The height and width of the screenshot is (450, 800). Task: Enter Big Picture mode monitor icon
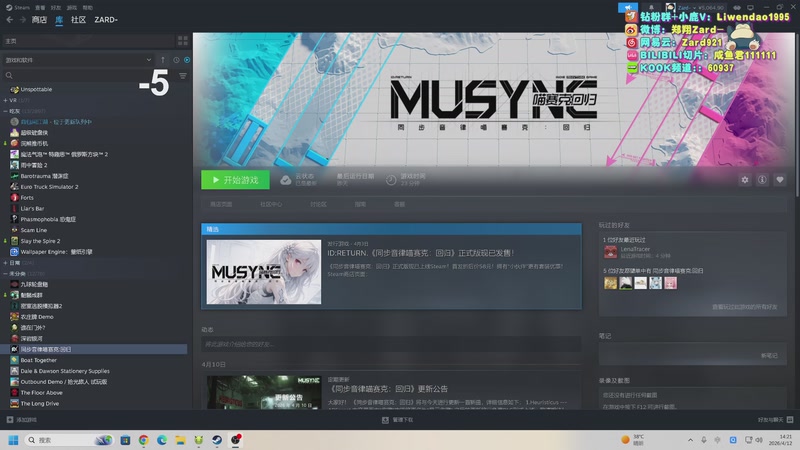pyautogui.click(x=750, y=8)
